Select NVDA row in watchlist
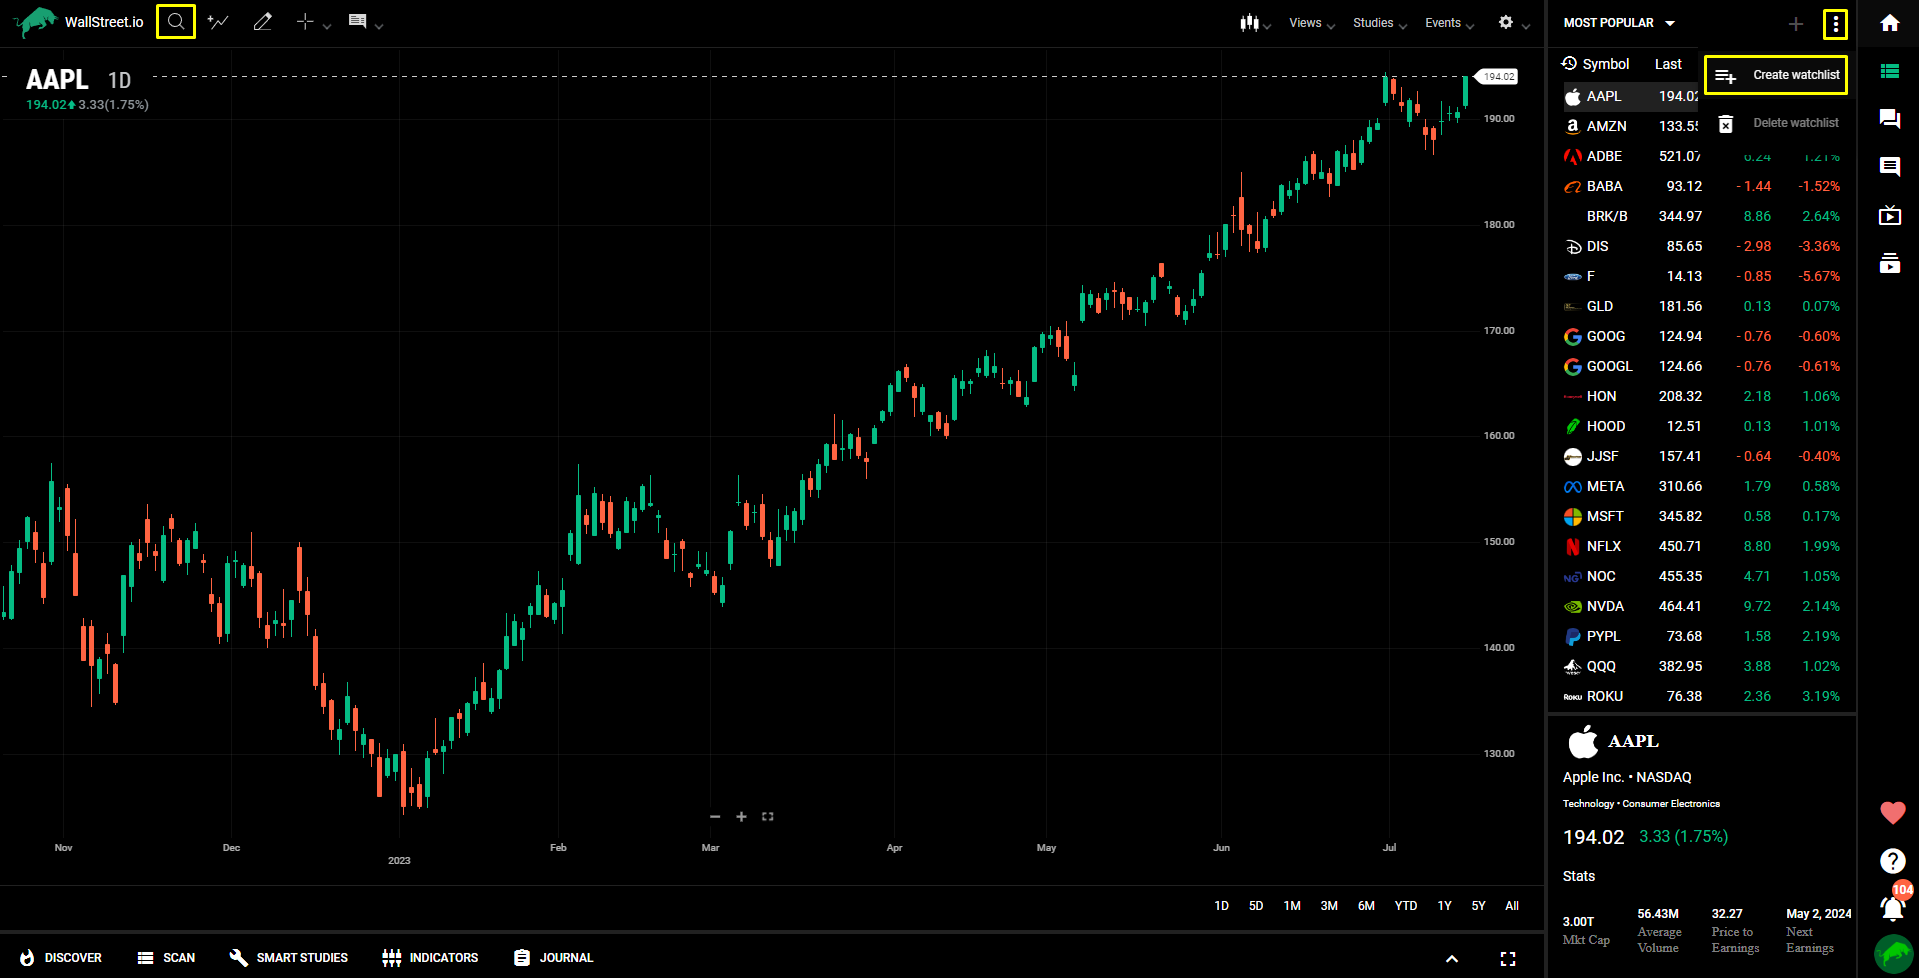Image resolution: width=1919 pixels, height=978 pixels. (x=1702, y=606)
